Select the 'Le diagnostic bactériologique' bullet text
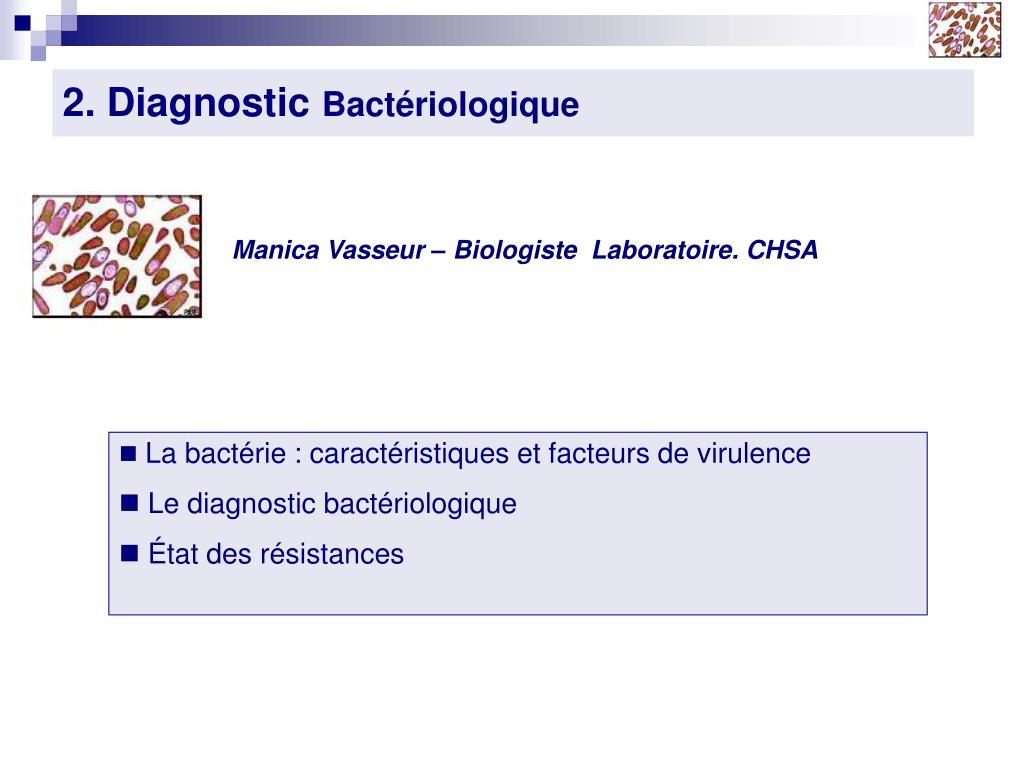The width and height of the screenshot is (1024, 768). 332,504
